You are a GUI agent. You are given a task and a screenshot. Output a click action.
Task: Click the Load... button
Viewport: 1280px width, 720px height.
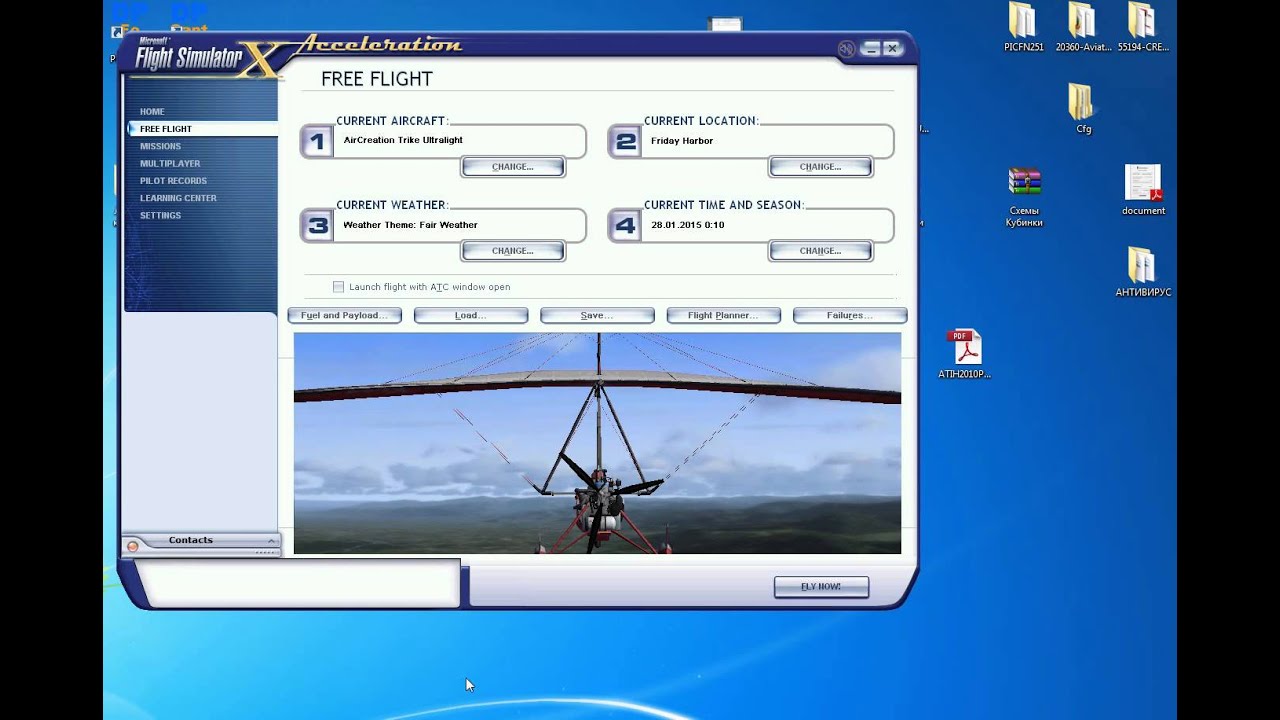[470, 315]
